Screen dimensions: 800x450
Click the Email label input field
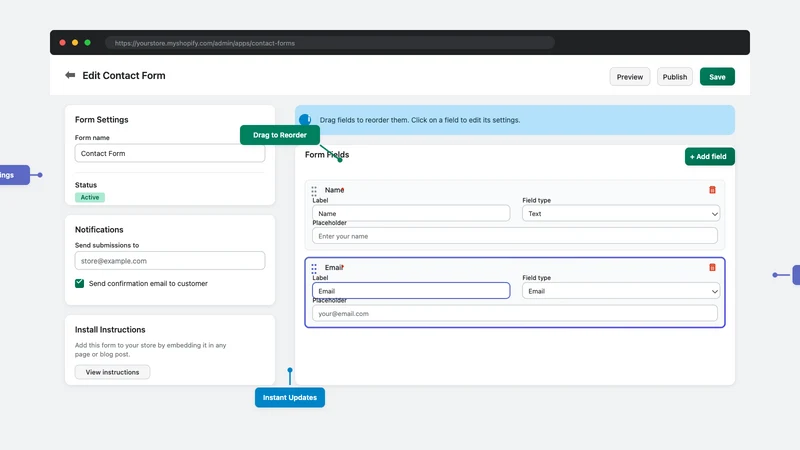click(411, 291)
